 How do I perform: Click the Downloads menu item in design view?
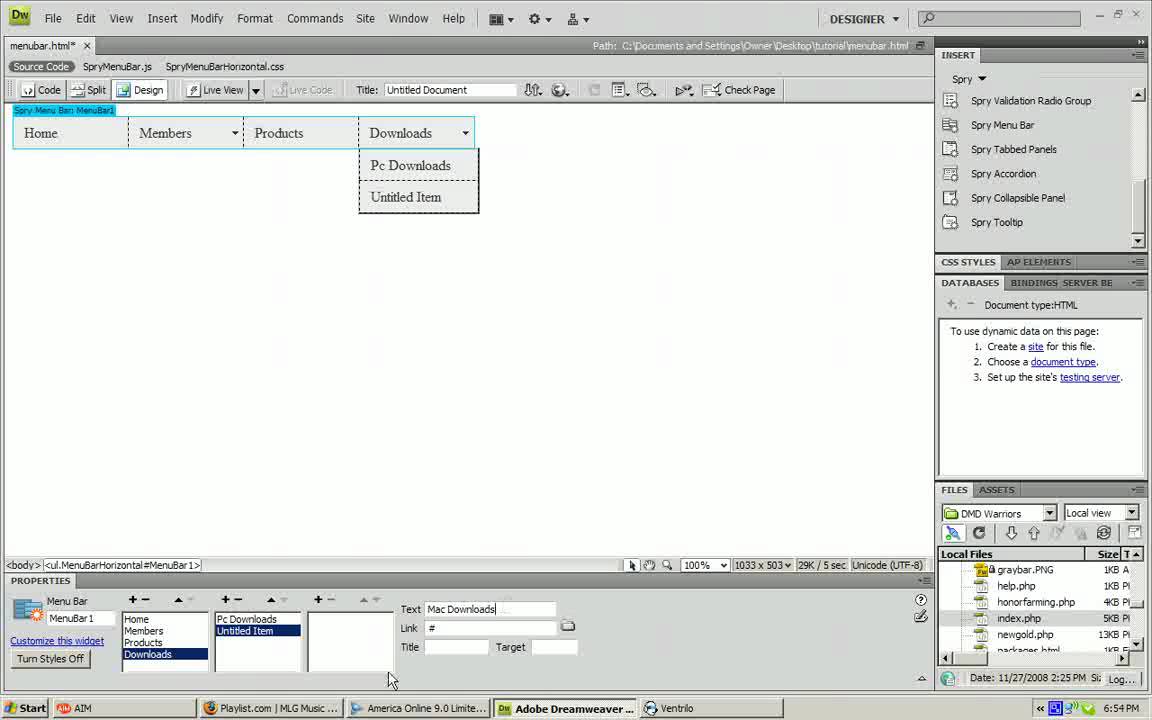pos(401,133)
